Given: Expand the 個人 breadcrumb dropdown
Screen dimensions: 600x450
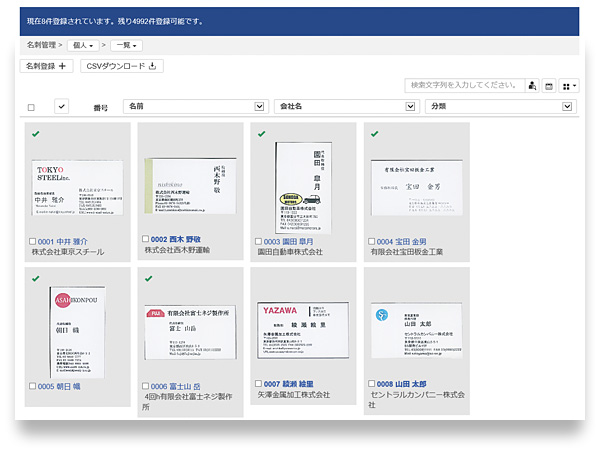Looking at the screenshot, I should (83, 46).
